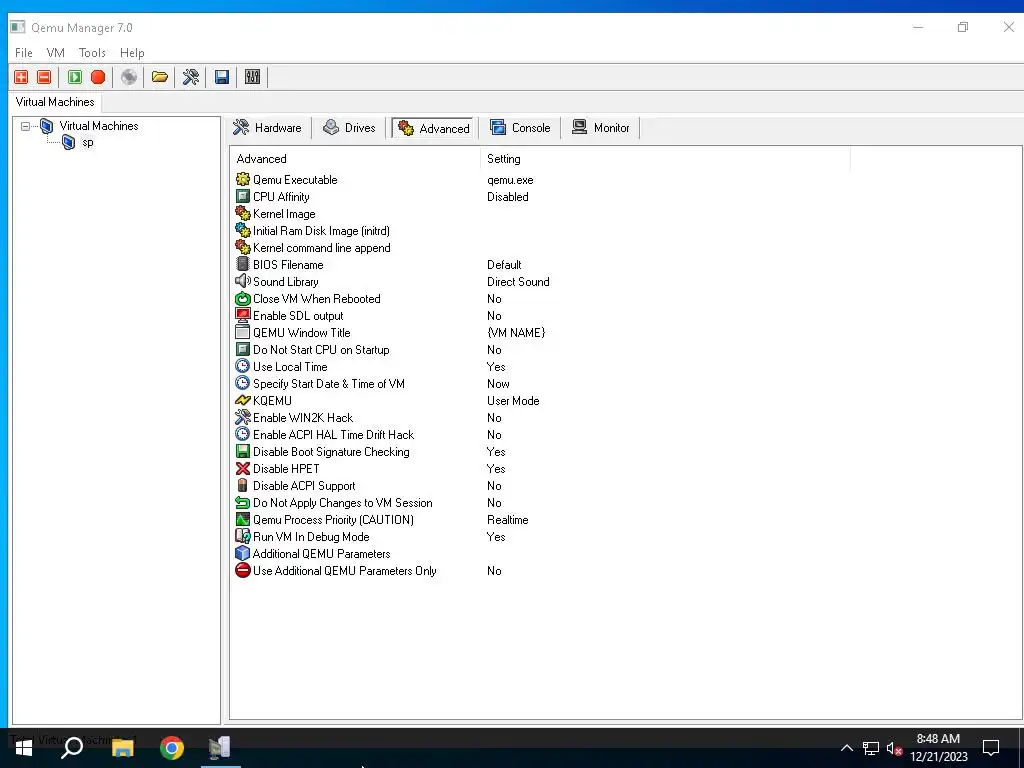Screen dimensions: 1024x768
Task: Click the Virtual Machines panel tab
Action: pos(55,102)
